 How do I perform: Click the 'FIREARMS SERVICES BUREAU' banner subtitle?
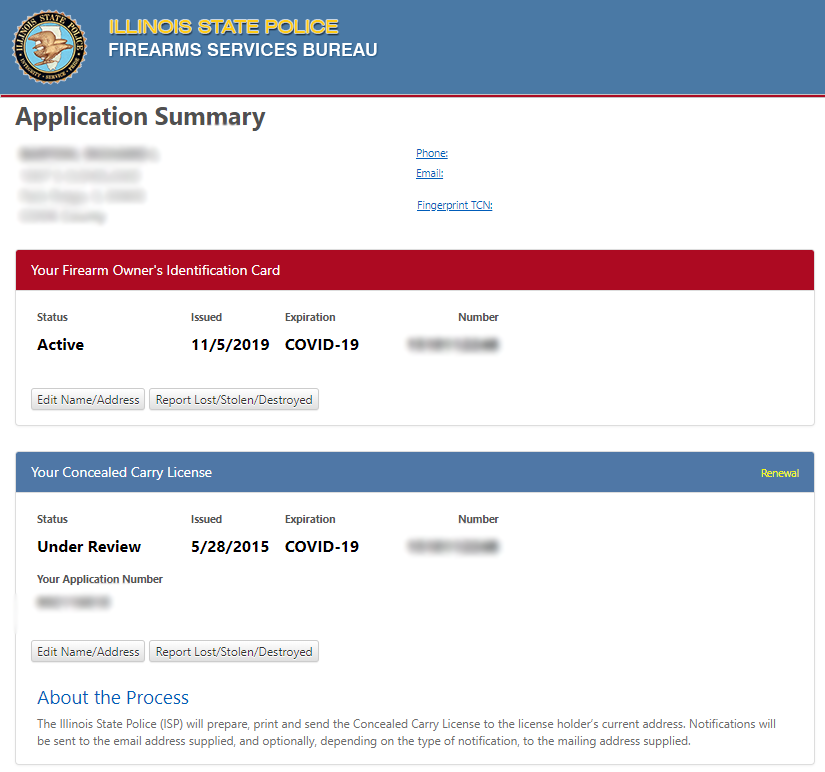click(243, 50)
